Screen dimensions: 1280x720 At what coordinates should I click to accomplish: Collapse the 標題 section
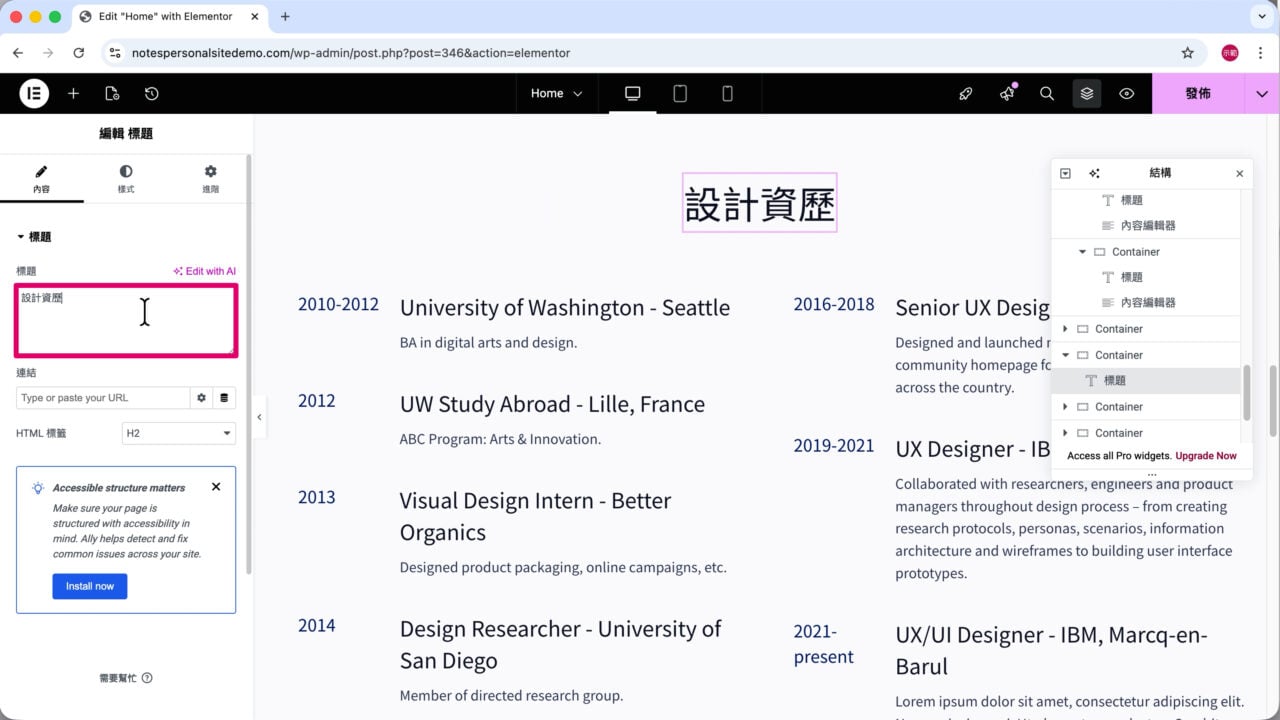[x=34, y=237]
